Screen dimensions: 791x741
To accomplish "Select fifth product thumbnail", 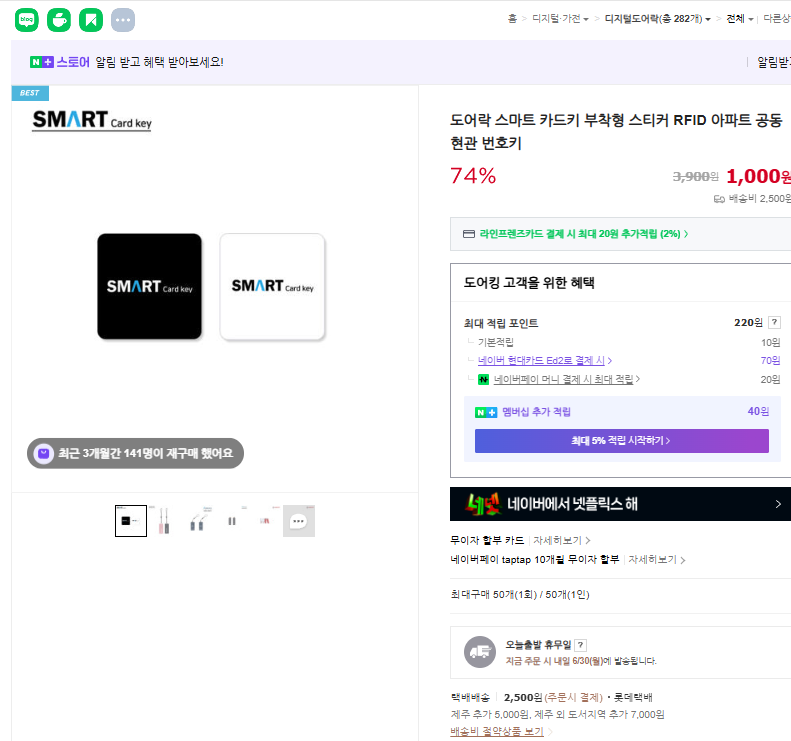I will 265,521.
